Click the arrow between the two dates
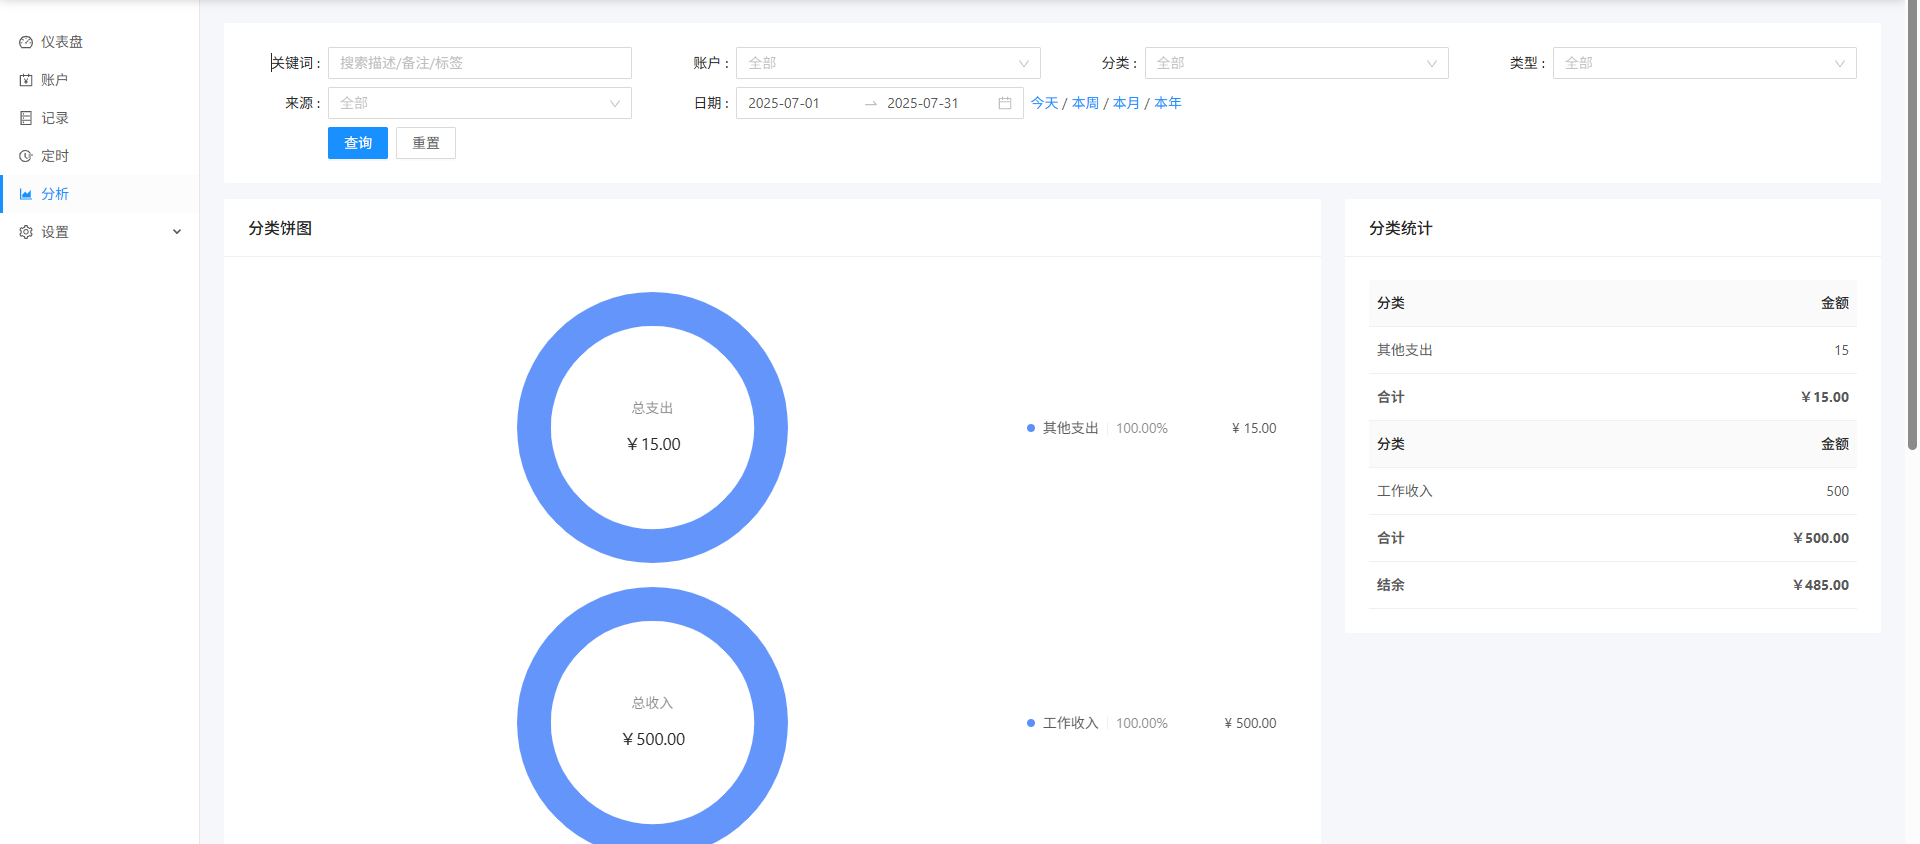Screen dimensions: 1920x844 871,103
